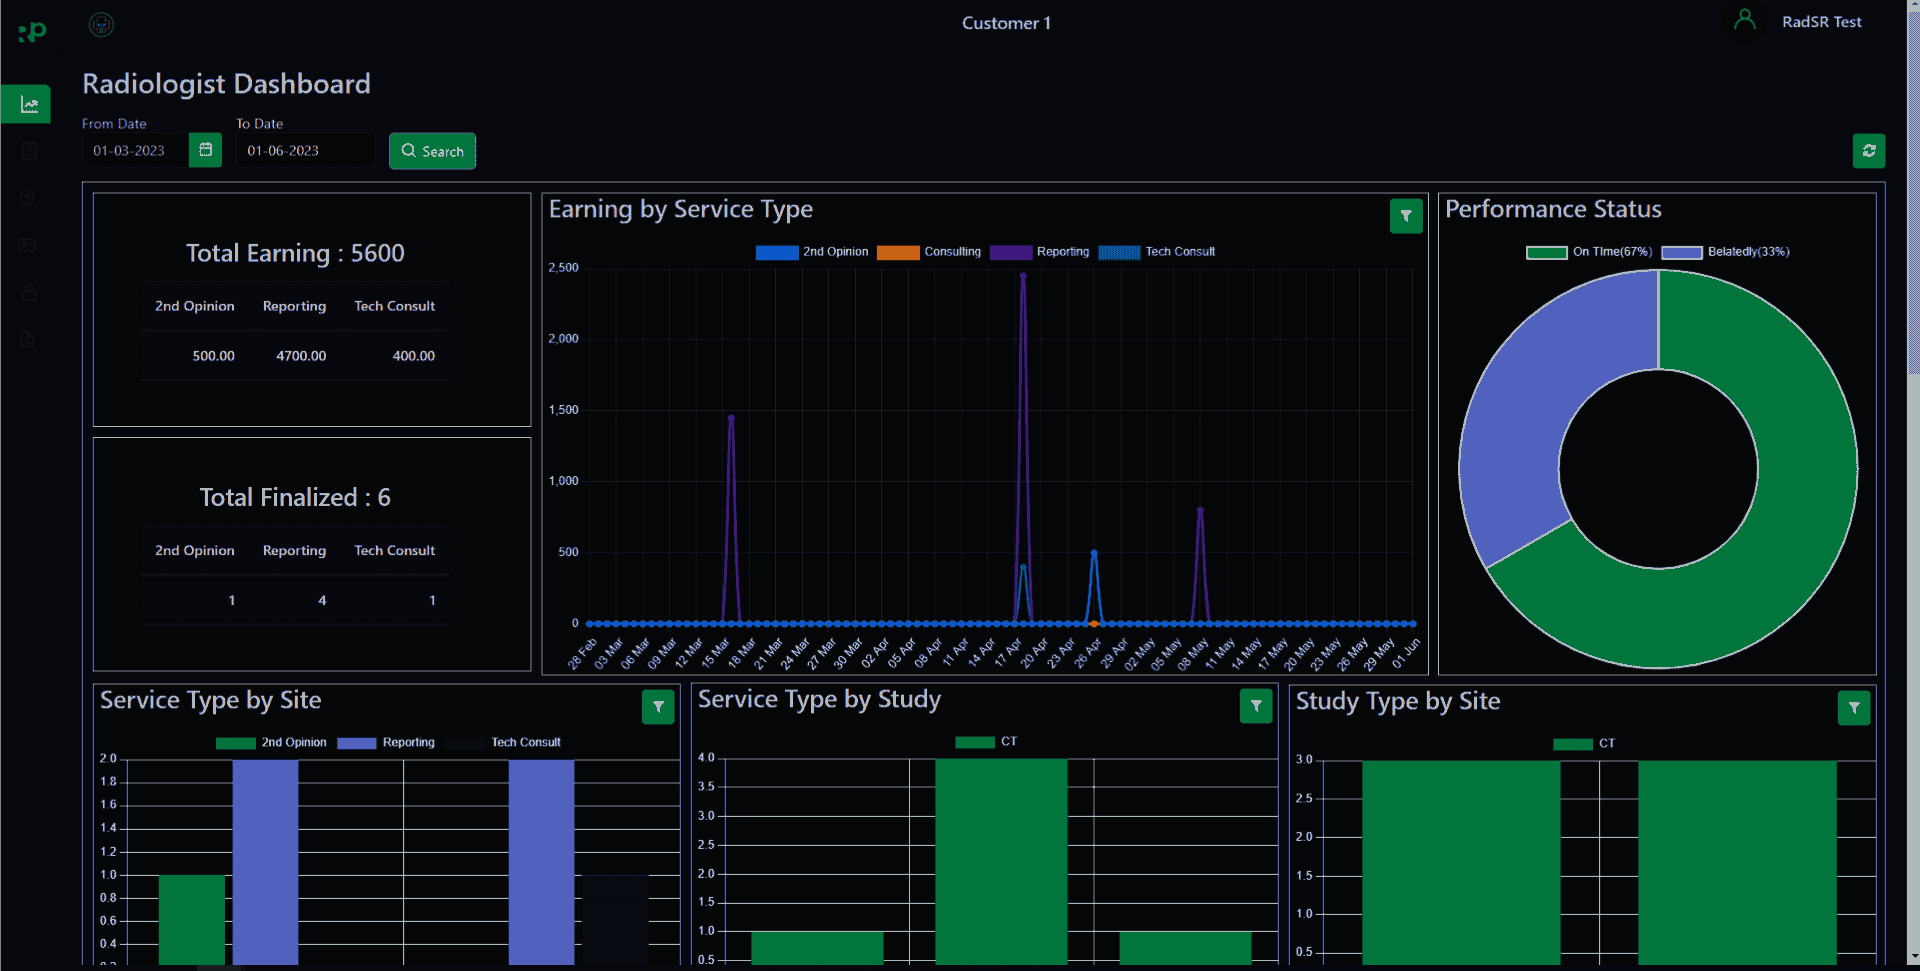Image resolution: width=1920 pixels, height=971 pixels.
Task: Open filter for Study Type by Site
Action: coord(1853,708)
